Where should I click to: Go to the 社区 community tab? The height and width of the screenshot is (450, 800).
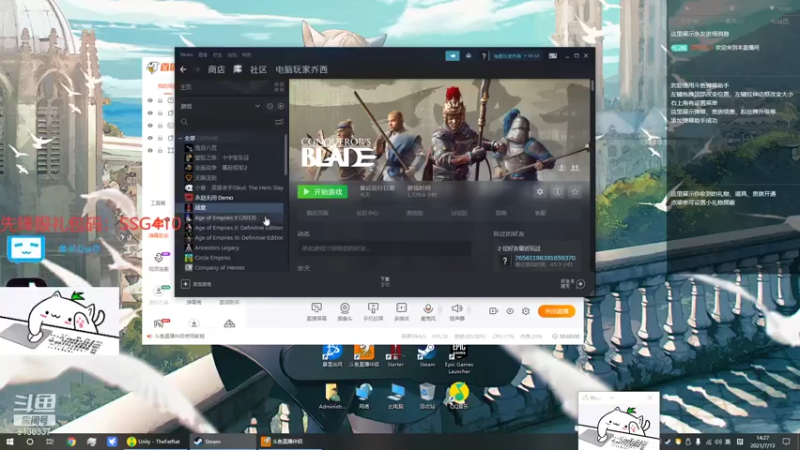(258, 69)
